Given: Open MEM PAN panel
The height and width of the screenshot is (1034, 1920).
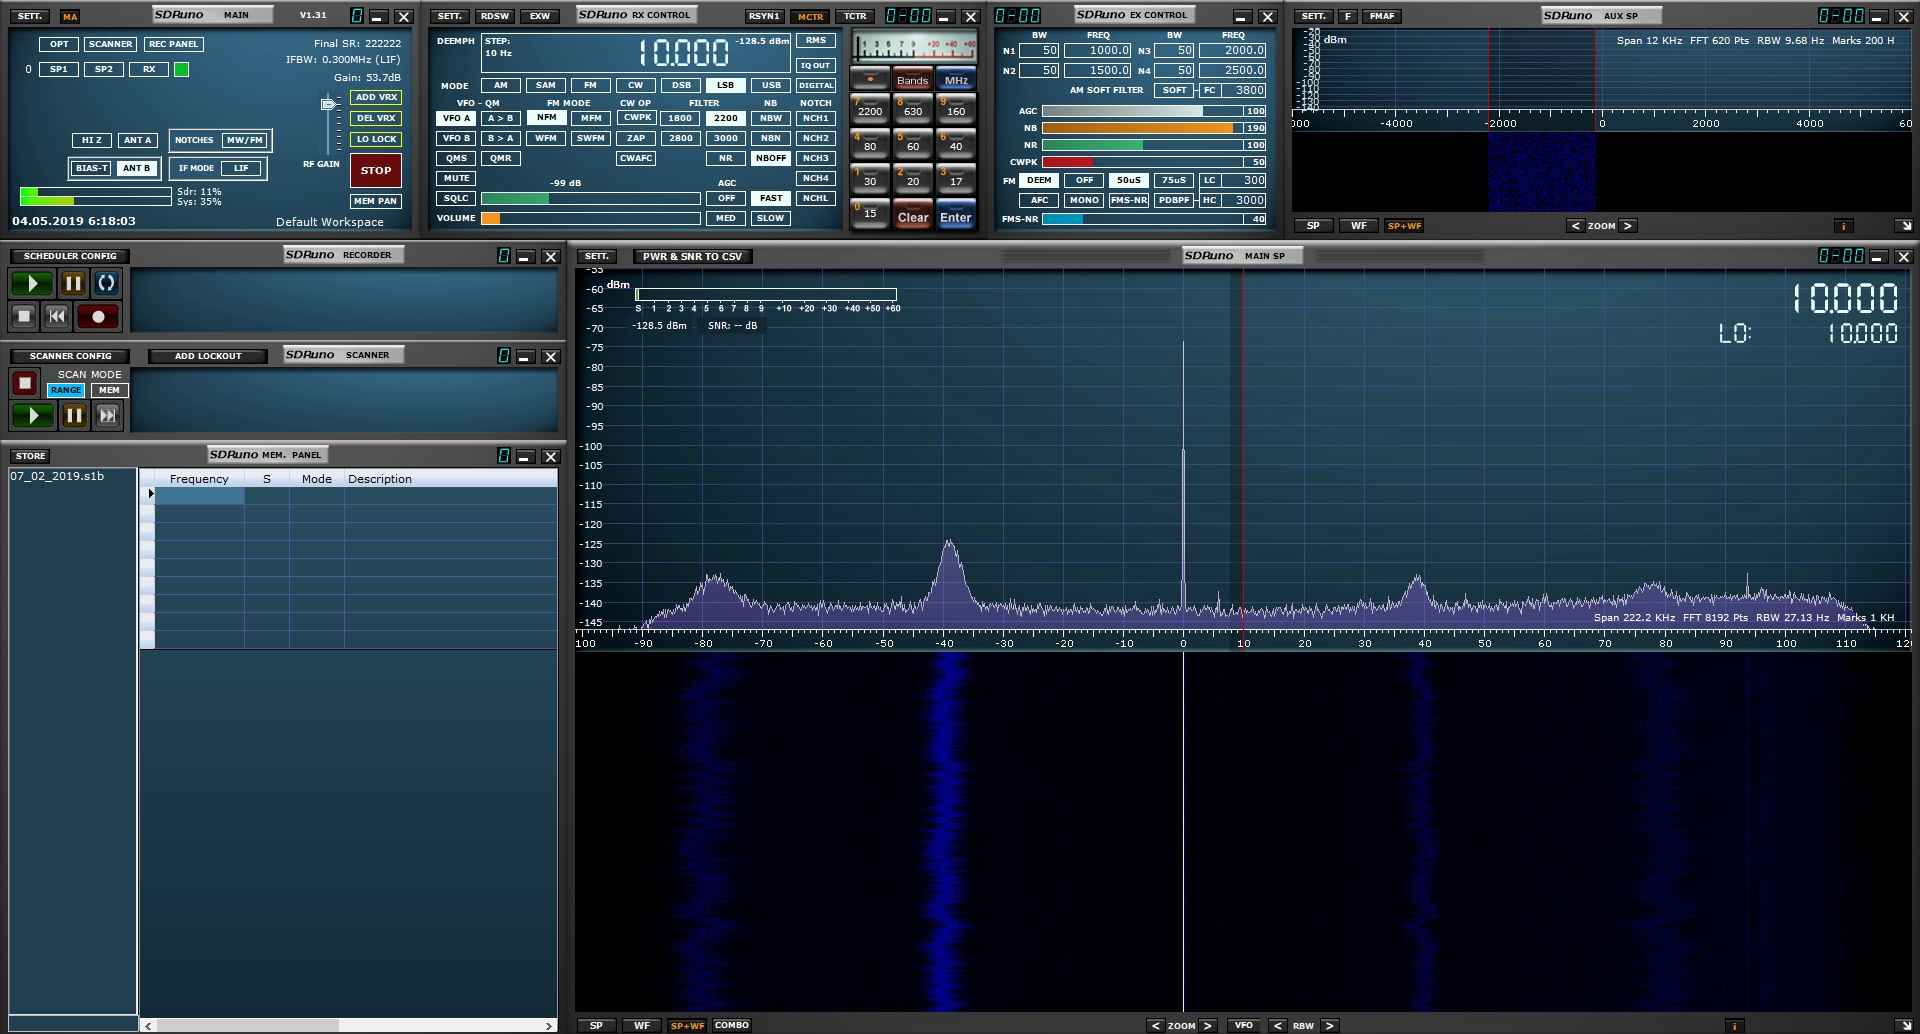Looking at the screenshot, I should coord(376,201).
